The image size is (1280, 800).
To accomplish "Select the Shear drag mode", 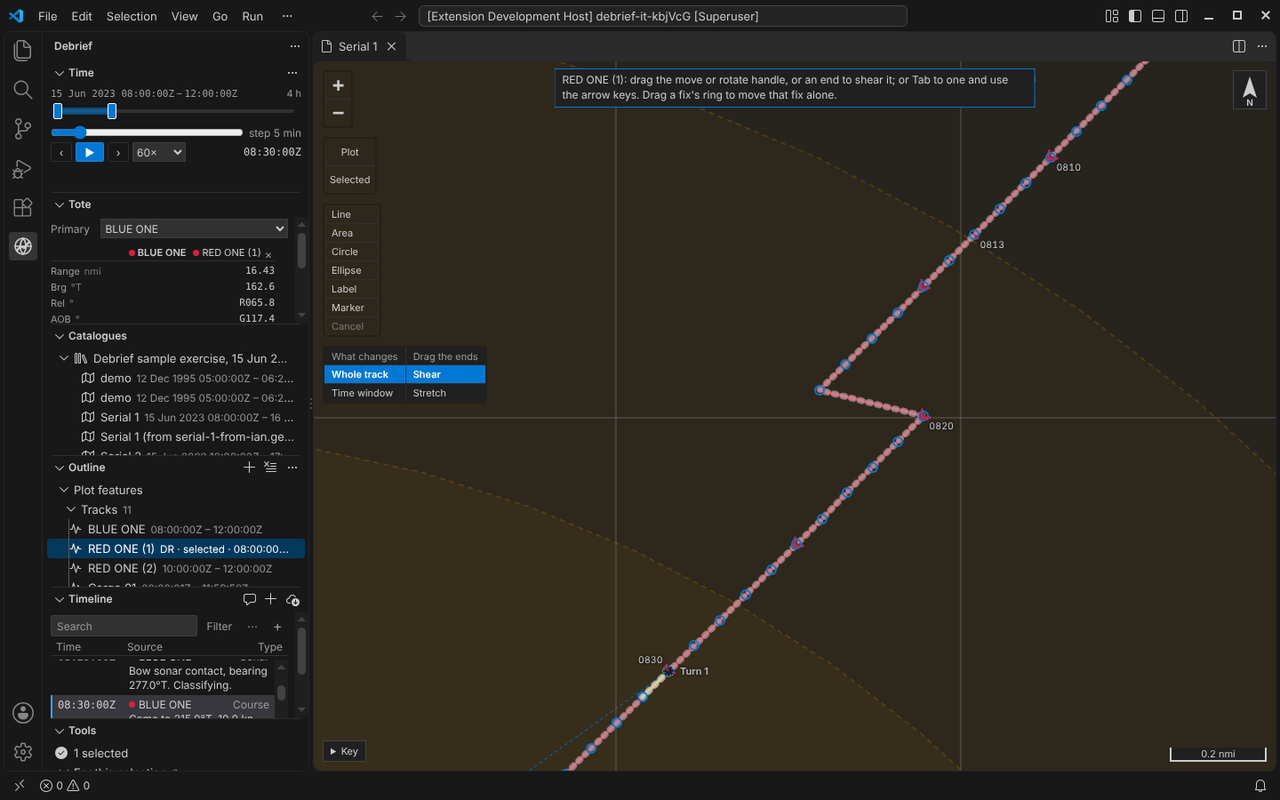I will coord(446,375).
